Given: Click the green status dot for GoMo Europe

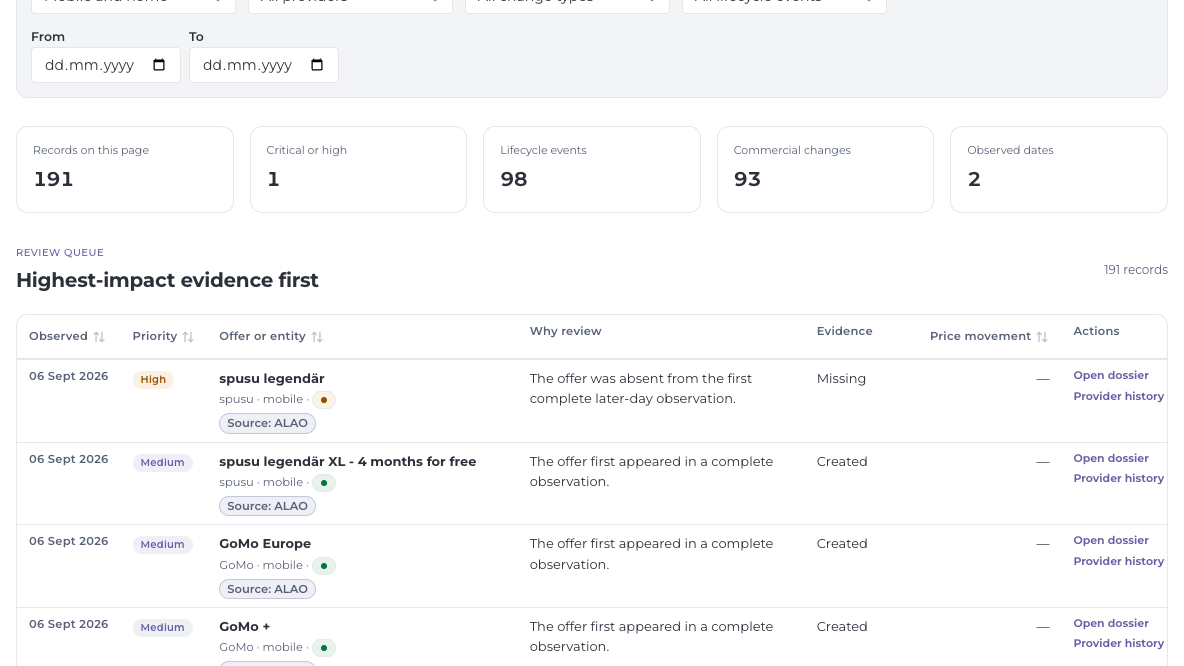Looking at the screenshot, I should (324, 566).
